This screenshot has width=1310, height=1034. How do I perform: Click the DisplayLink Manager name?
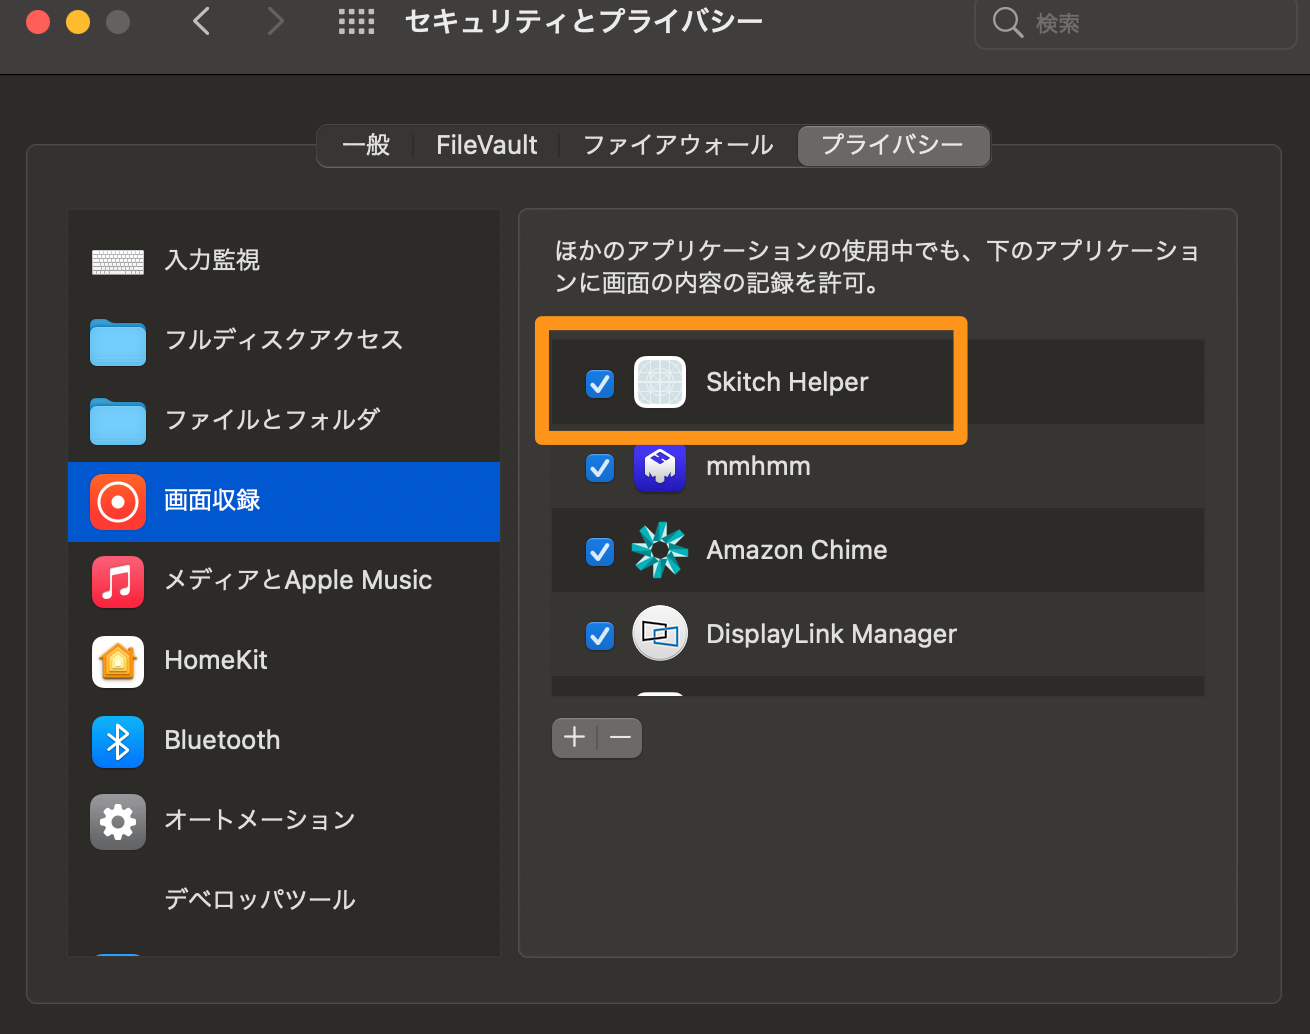coord(831,635)
